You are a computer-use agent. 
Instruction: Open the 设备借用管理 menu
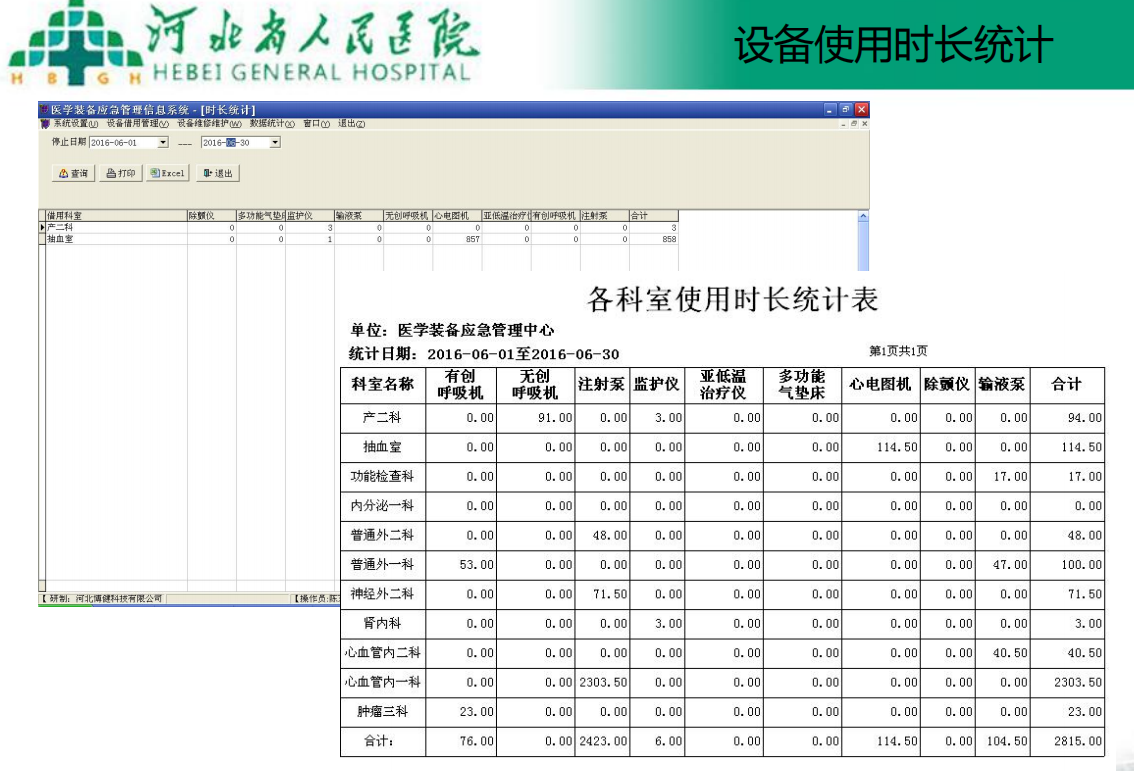[x=137, y=124]
